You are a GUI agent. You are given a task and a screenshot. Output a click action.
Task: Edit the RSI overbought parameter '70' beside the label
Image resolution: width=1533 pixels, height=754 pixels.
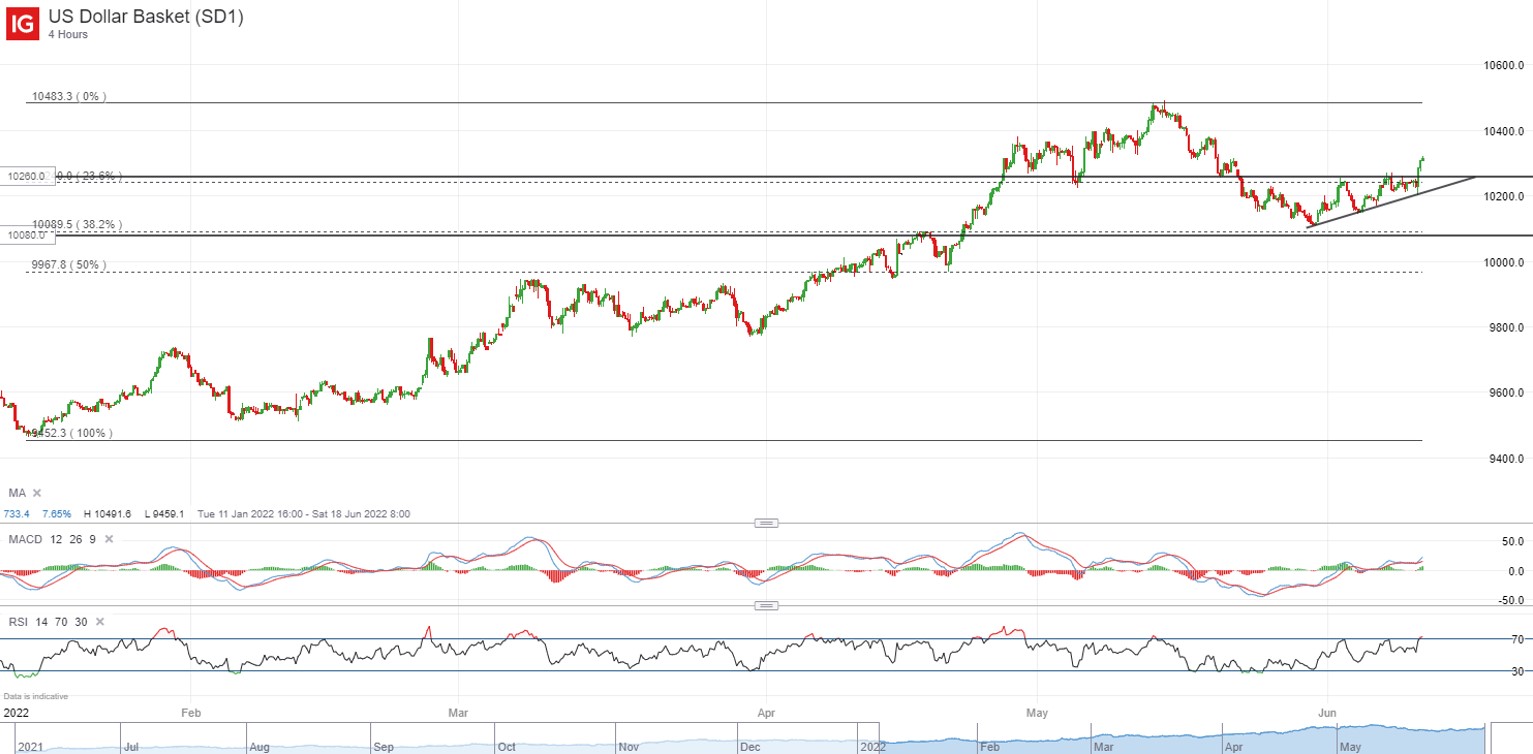click(x=61, y=622)
